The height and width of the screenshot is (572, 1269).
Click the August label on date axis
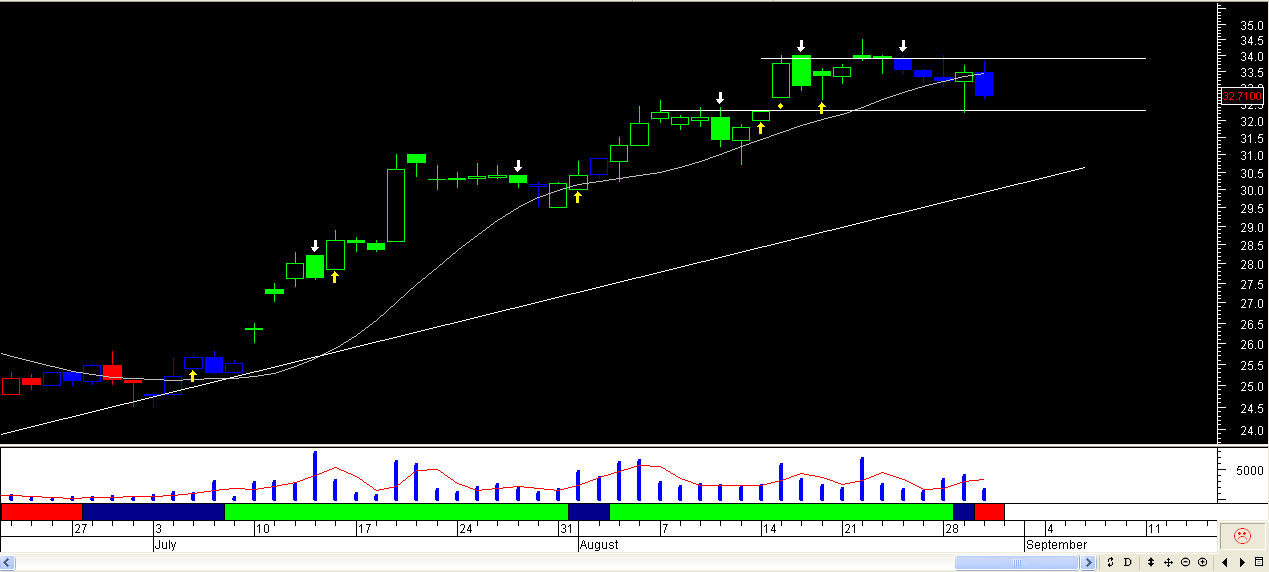coord(599,545)
